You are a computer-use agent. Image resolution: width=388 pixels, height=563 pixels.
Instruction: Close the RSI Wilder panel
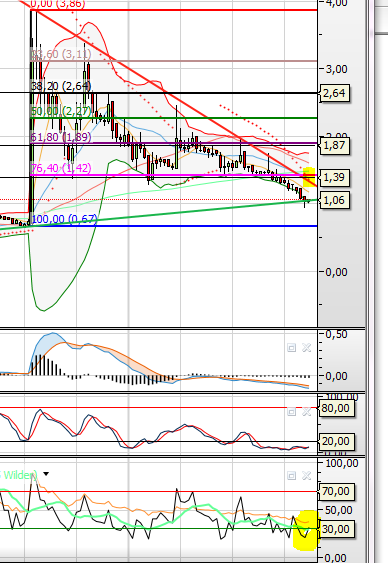click(306, 476)
